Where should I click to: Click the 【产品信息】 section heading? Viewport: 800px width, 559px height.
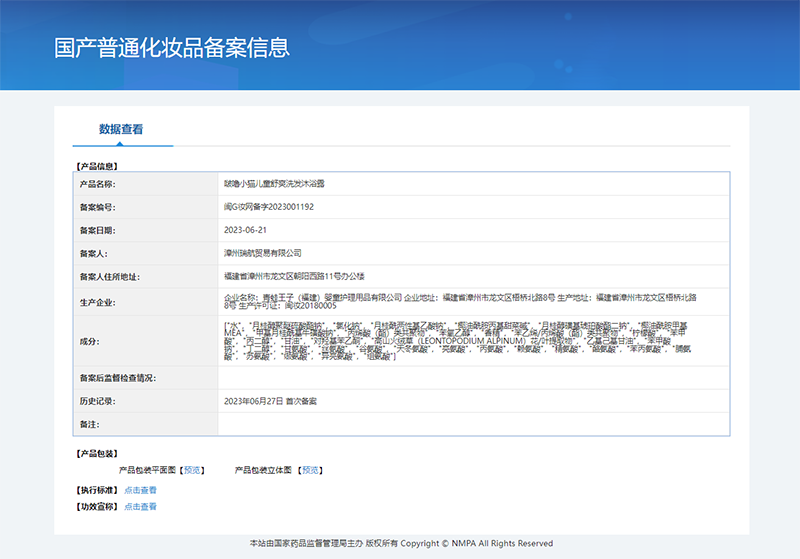[96, 165]
